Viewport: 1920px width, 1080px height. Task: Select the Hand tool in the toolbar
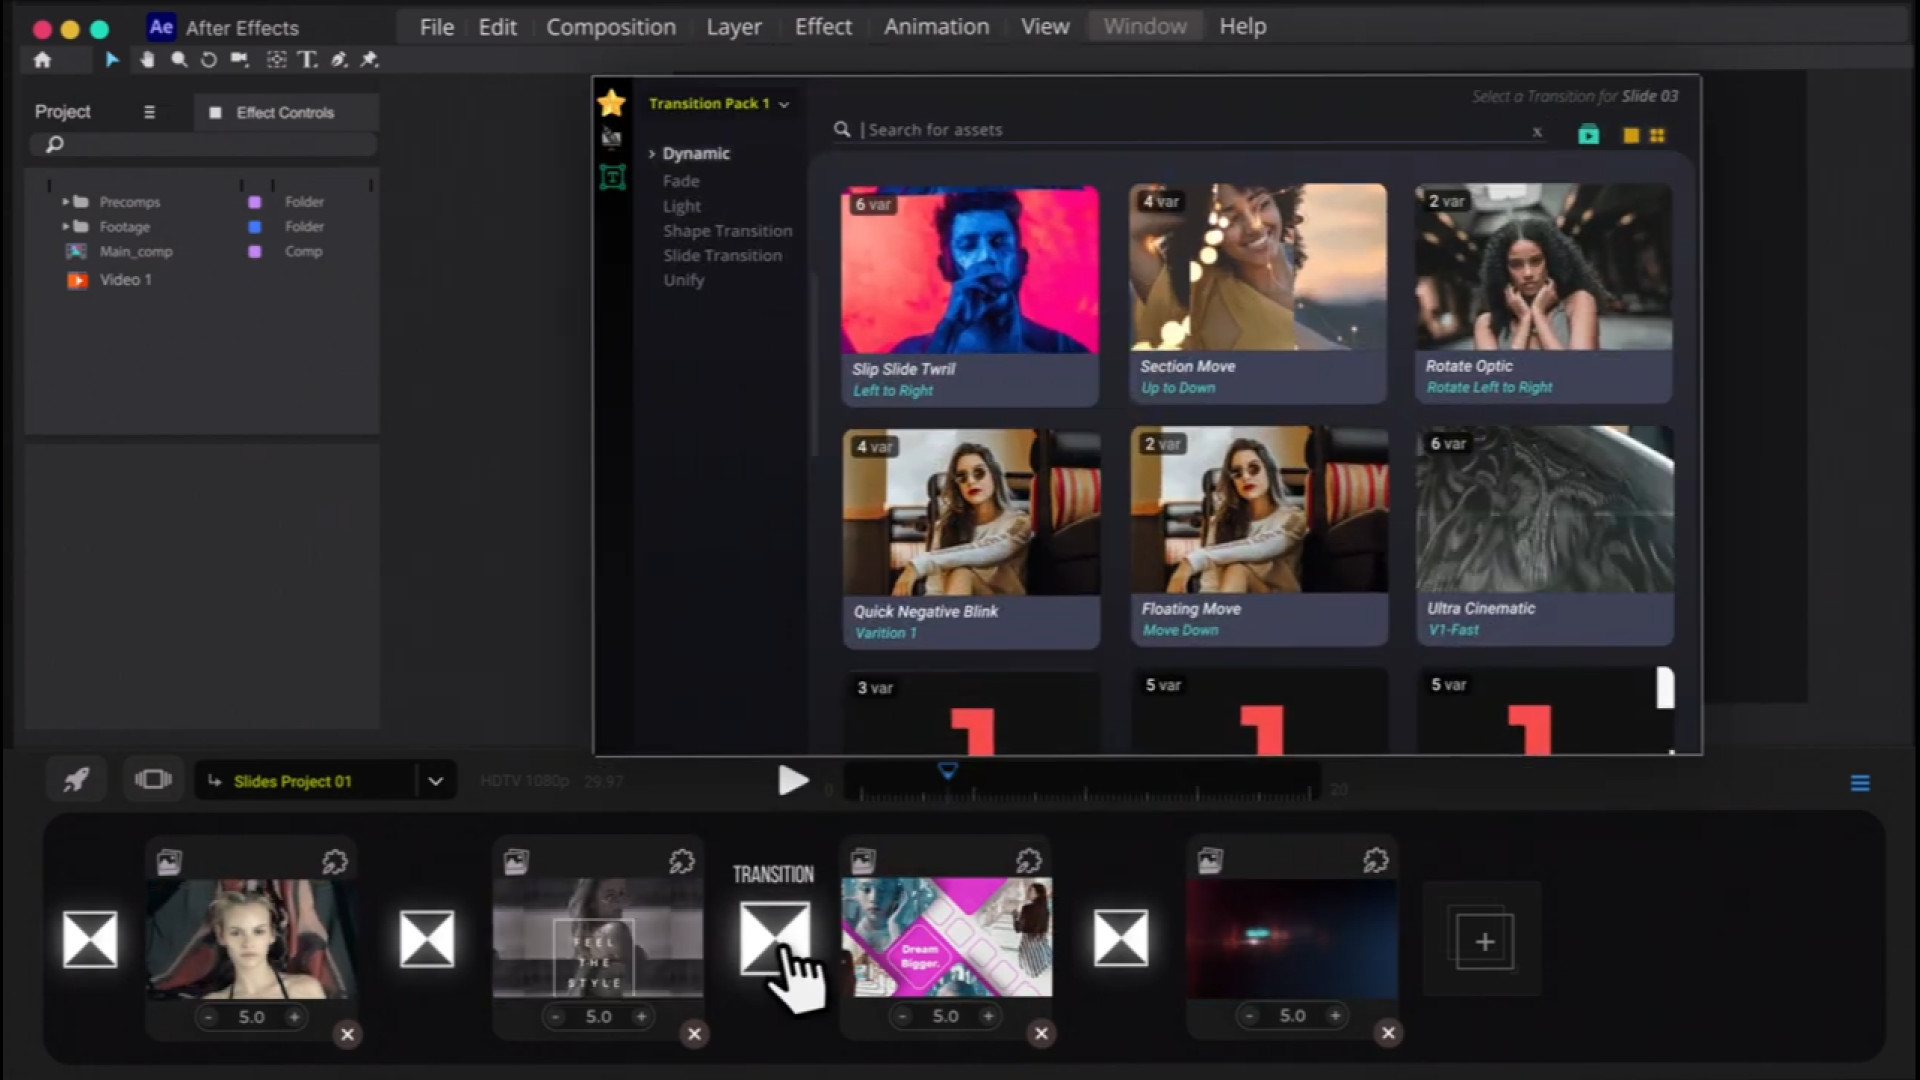click(147, 60)
